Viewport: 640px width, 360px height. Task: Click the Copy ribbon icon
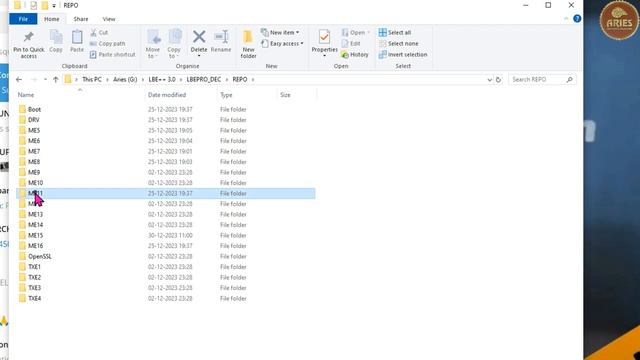coord(56,37)
